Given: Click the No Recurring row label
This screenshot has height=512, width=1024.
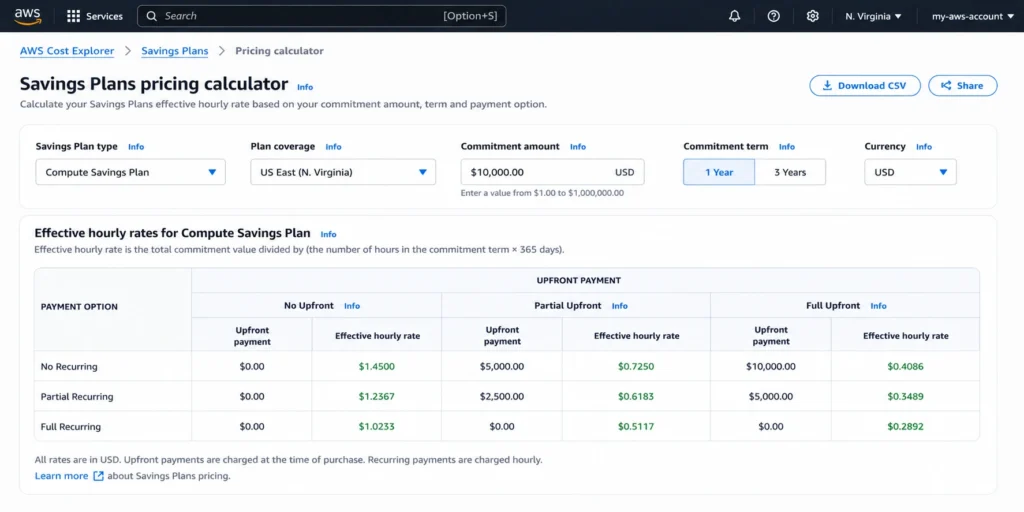Looking at the screenshot, I should coord(69,367).
